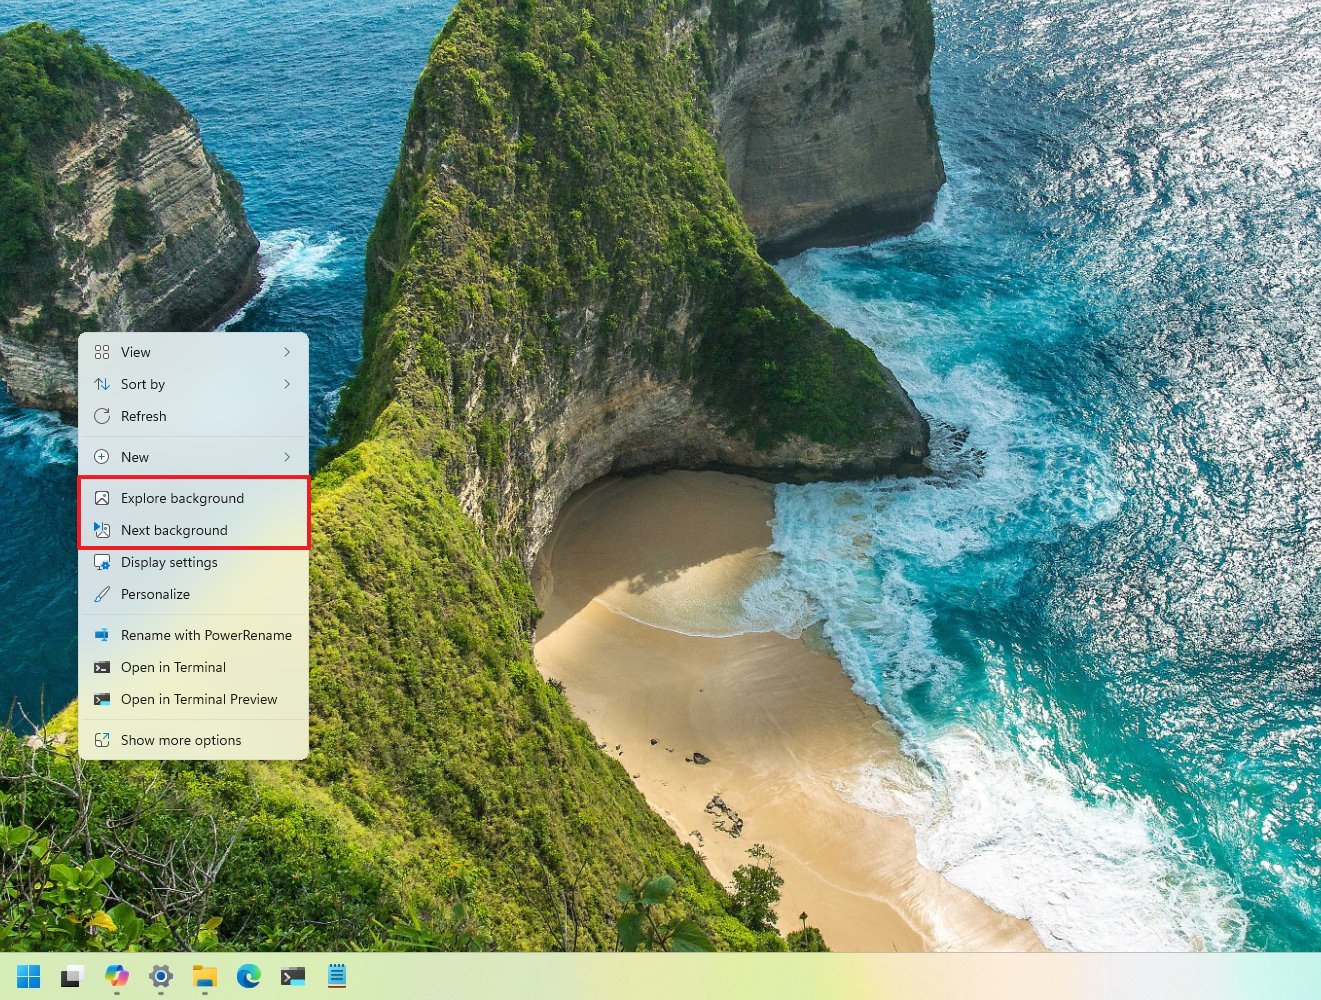Screen dimensions: 1321x1000
Task: Click the Personalize pencil icon
Action: 103,594
